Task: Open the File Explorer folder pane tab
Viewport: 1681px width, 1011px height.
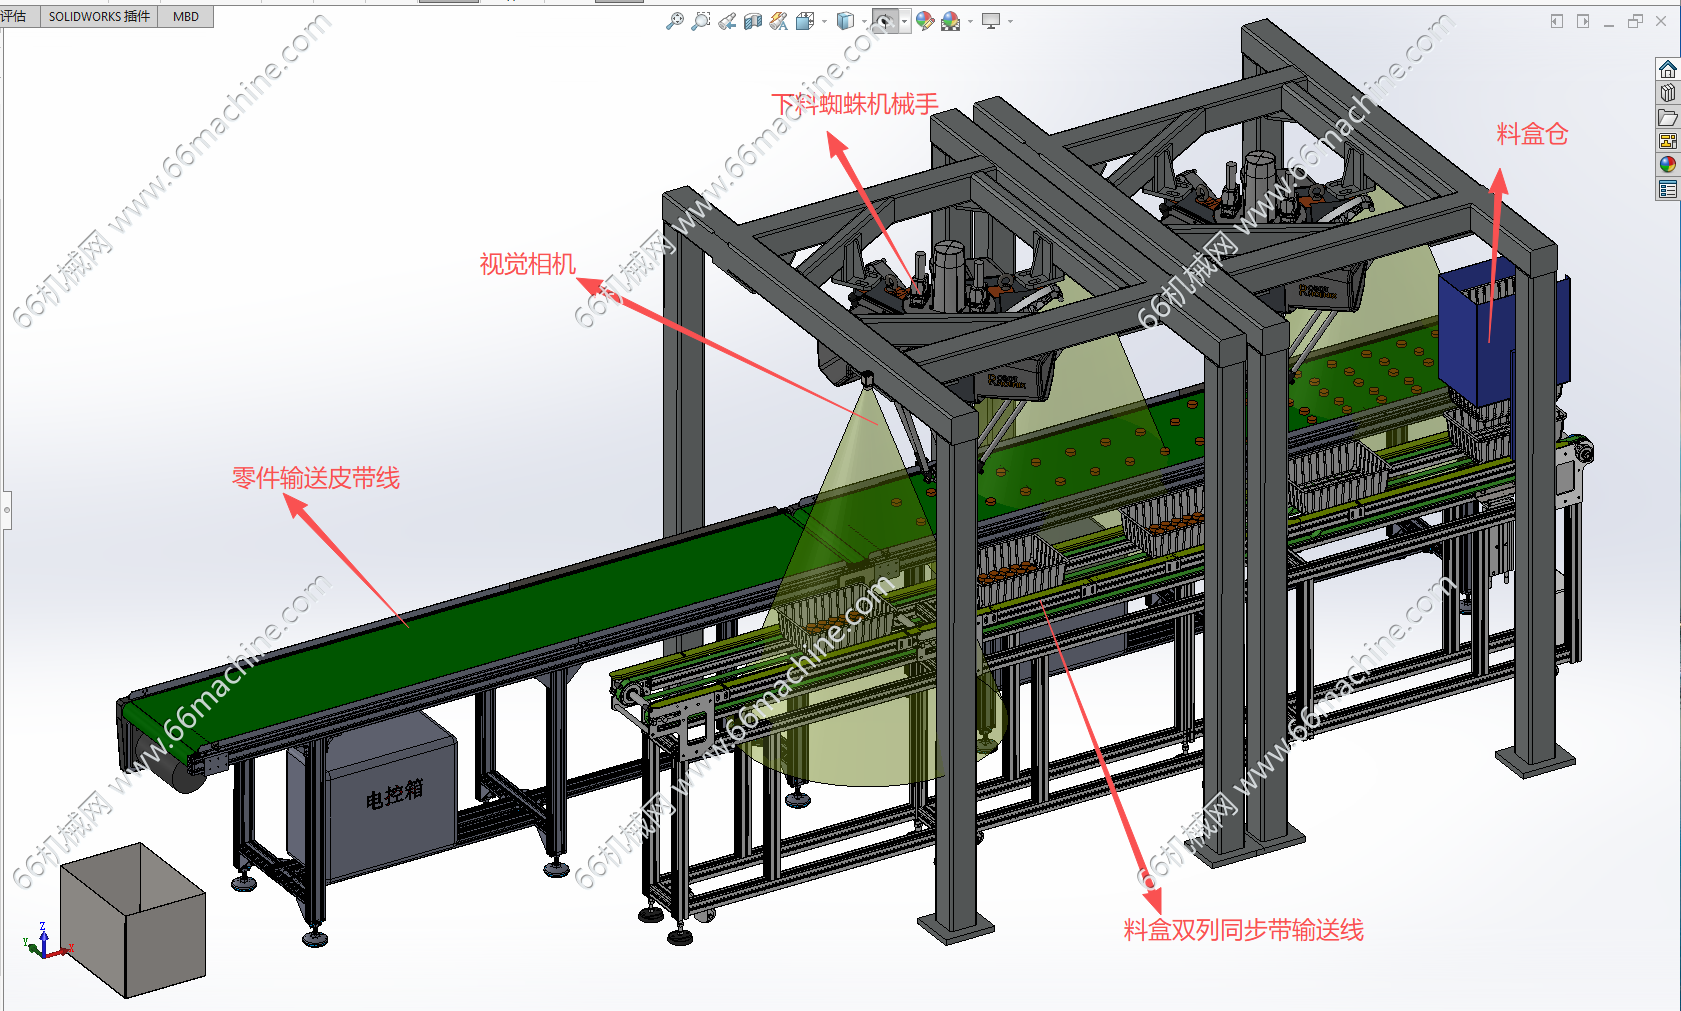Action: click(1667, 117)
